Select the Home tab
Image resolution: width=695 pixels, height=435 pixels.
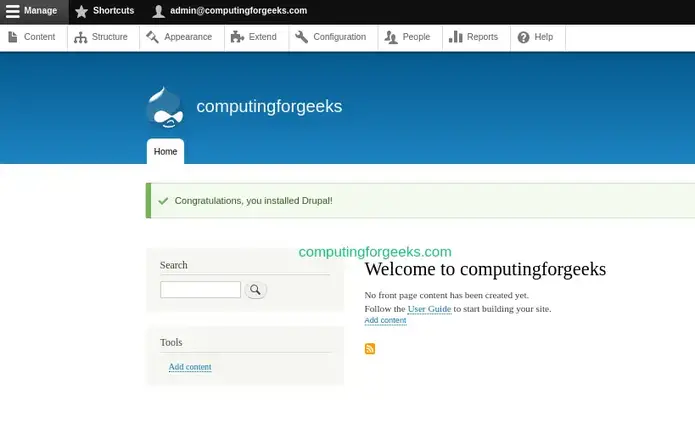165,152
